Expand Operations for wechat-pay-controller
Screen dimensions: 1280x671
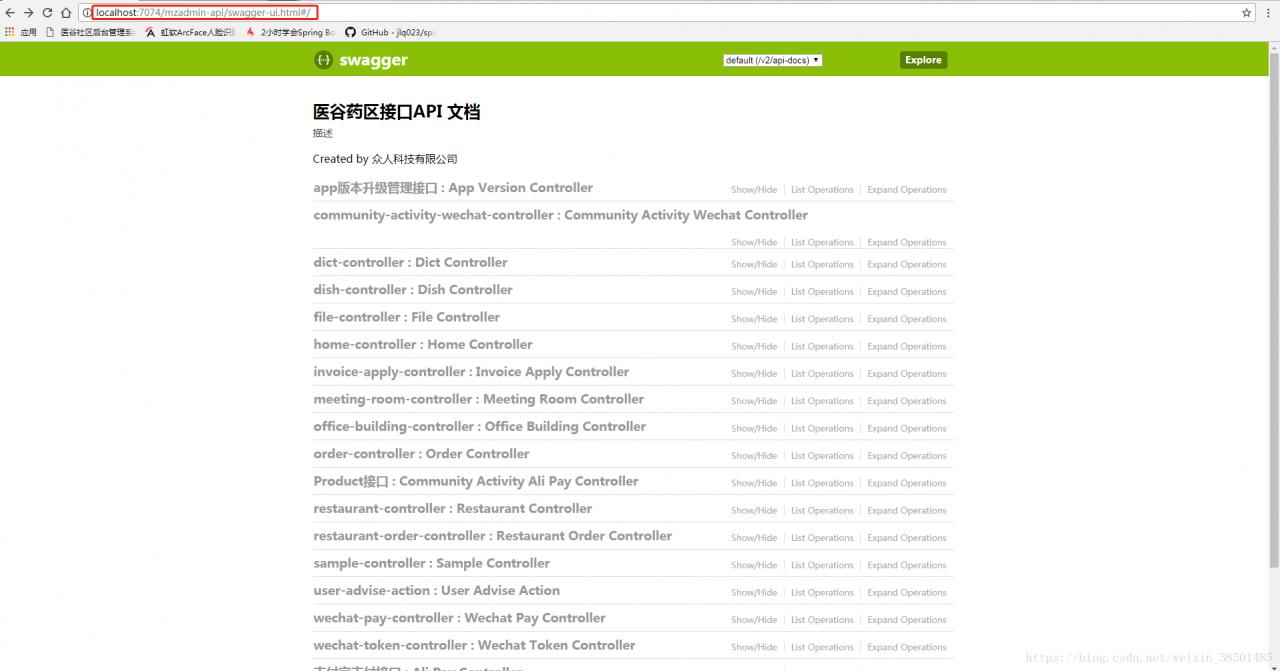tap(907, 620)
